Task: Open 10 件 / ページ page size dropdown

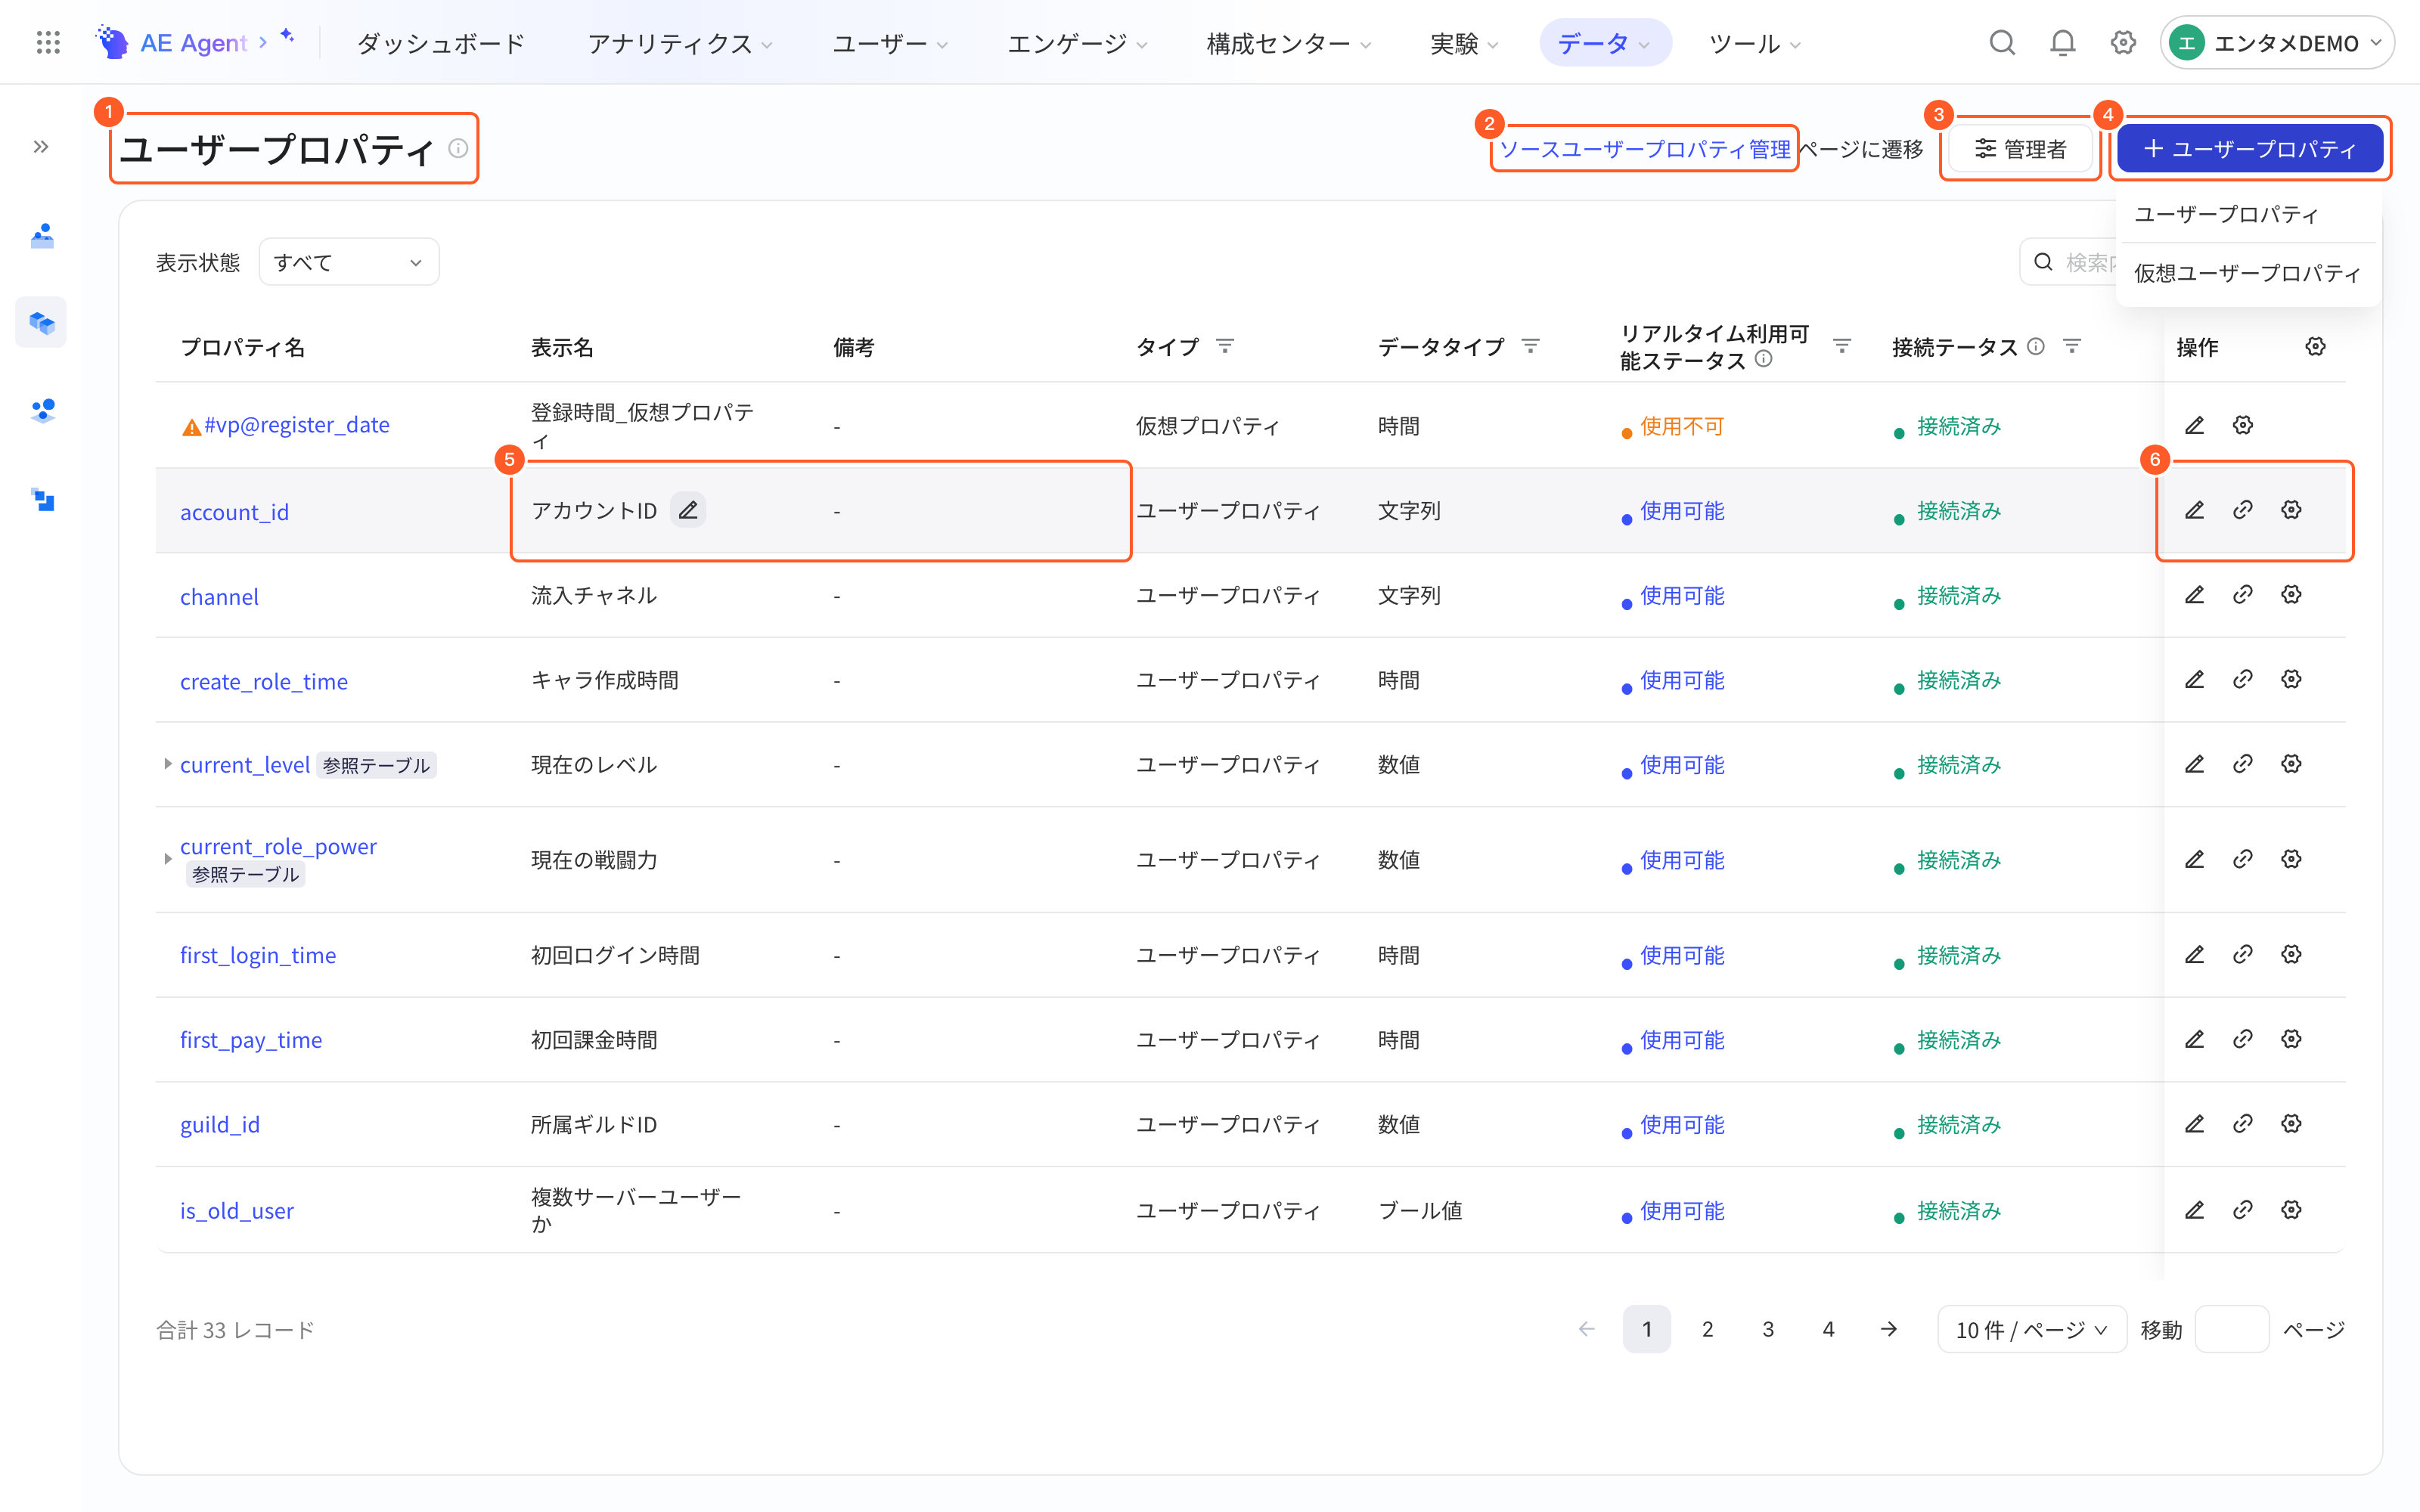Action: [x=2031, y=1329]
